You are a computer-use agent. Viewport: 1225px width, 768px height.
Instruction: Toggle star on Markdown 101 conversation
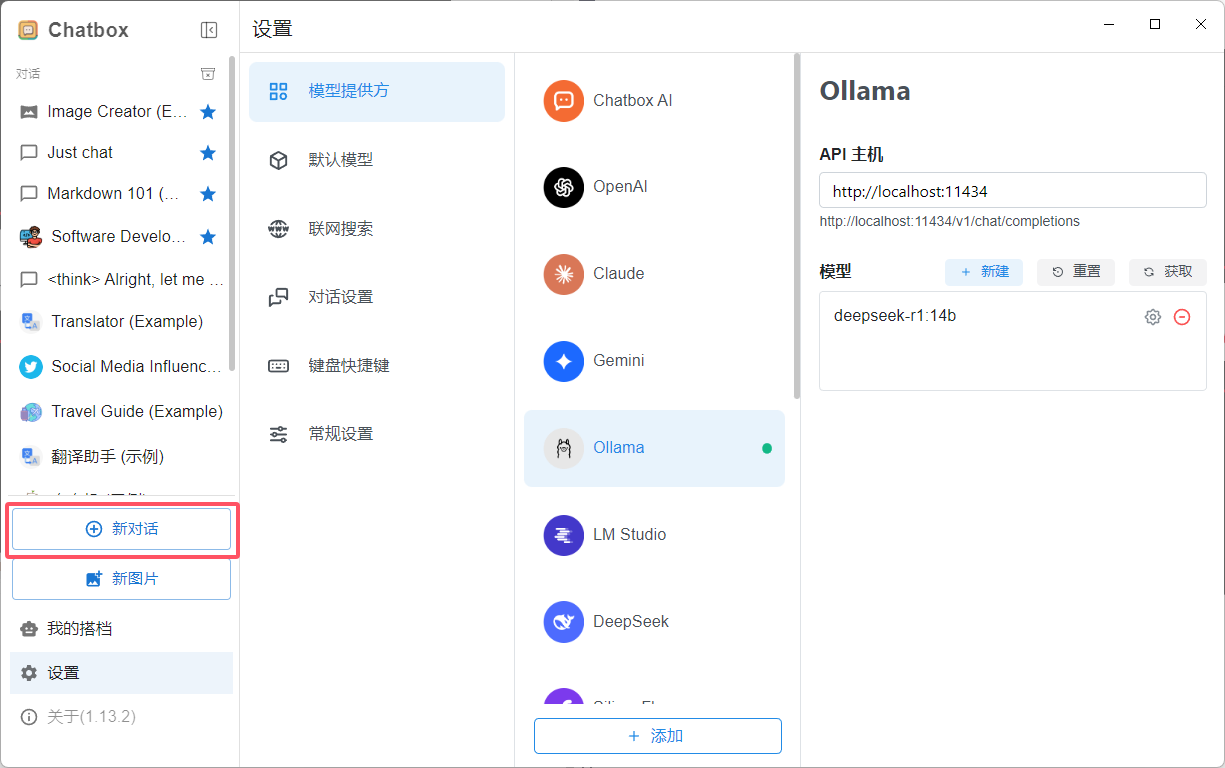point(208,194)
